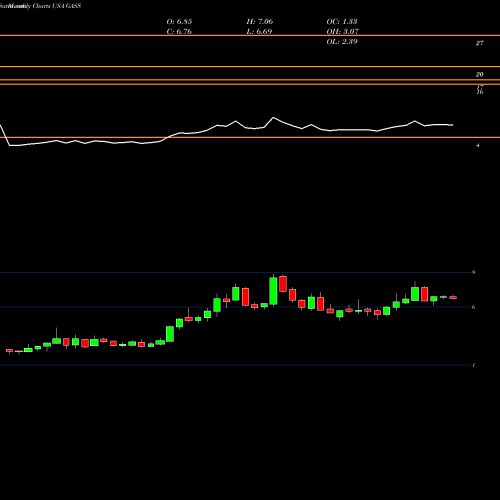Click the 'O: 6.85' open value
This screenshot has width=500, height=500.
coord(179,21)
